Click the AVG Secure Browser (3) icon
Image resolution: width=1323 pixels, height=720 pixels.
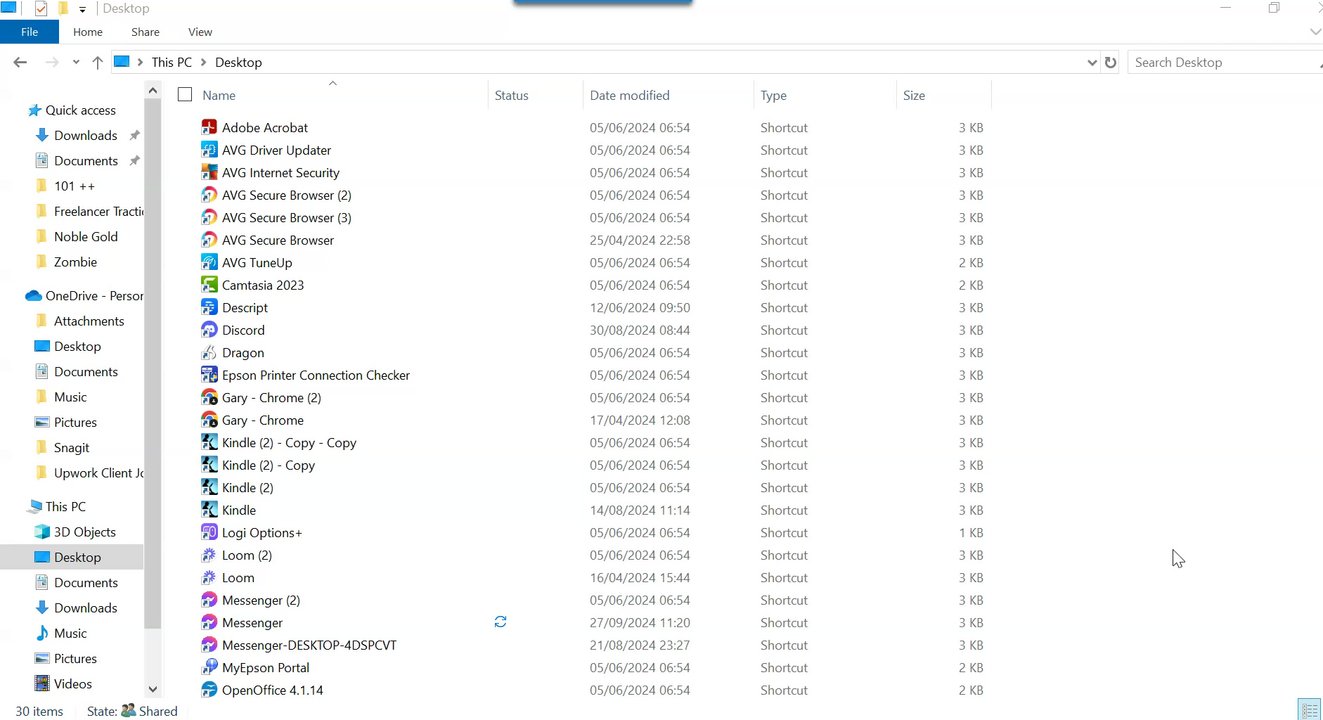click(209, 217)
